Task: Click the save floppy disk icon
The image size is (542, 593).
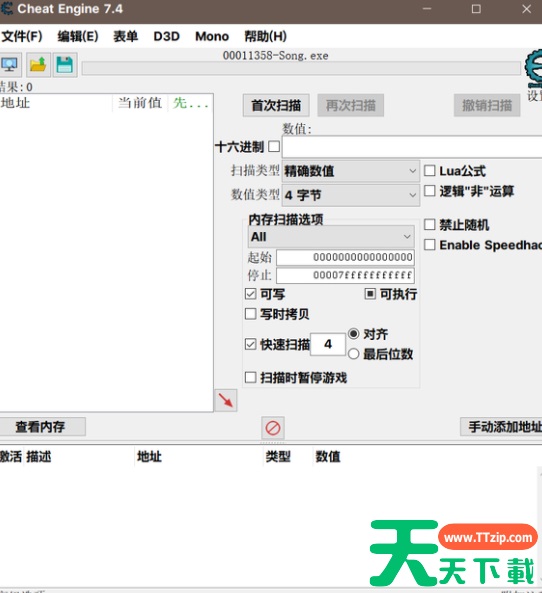Action: click(65, 65)
